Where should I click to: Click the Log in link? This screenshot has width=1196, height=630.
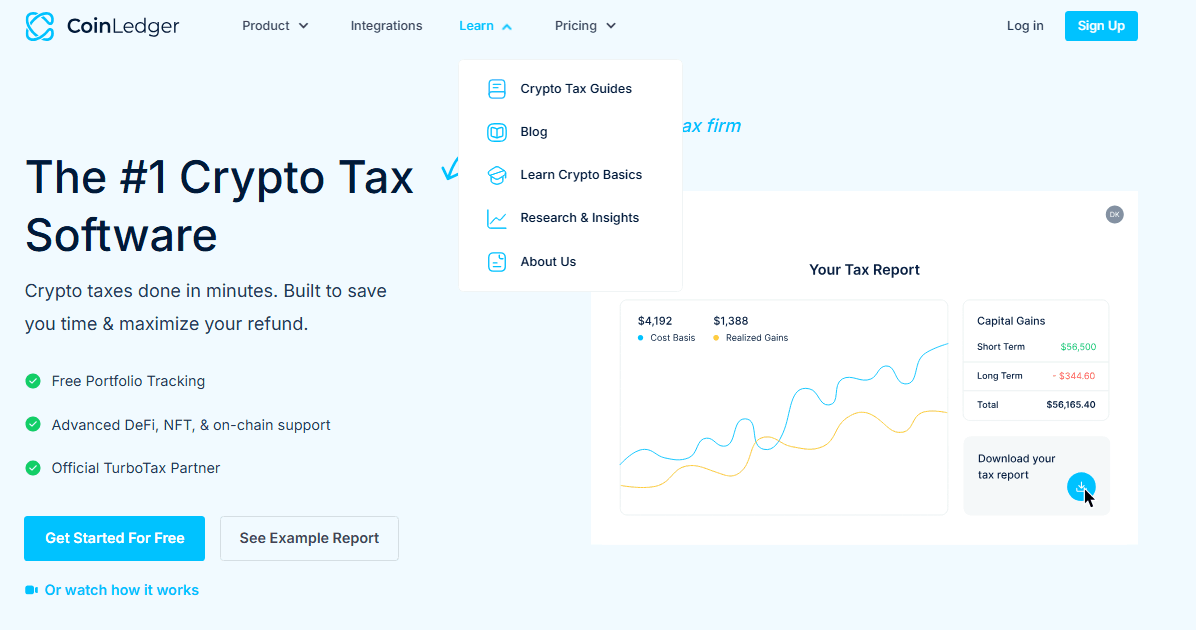[x=1024, y=26]
